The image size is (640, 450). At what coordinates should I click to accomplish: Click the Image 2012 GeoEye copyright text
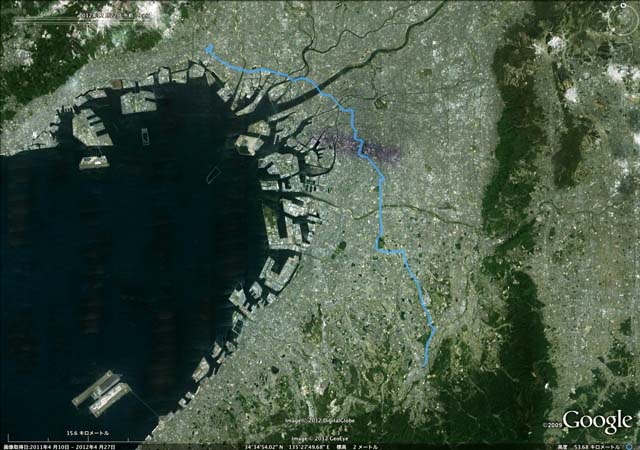[320, 439]
